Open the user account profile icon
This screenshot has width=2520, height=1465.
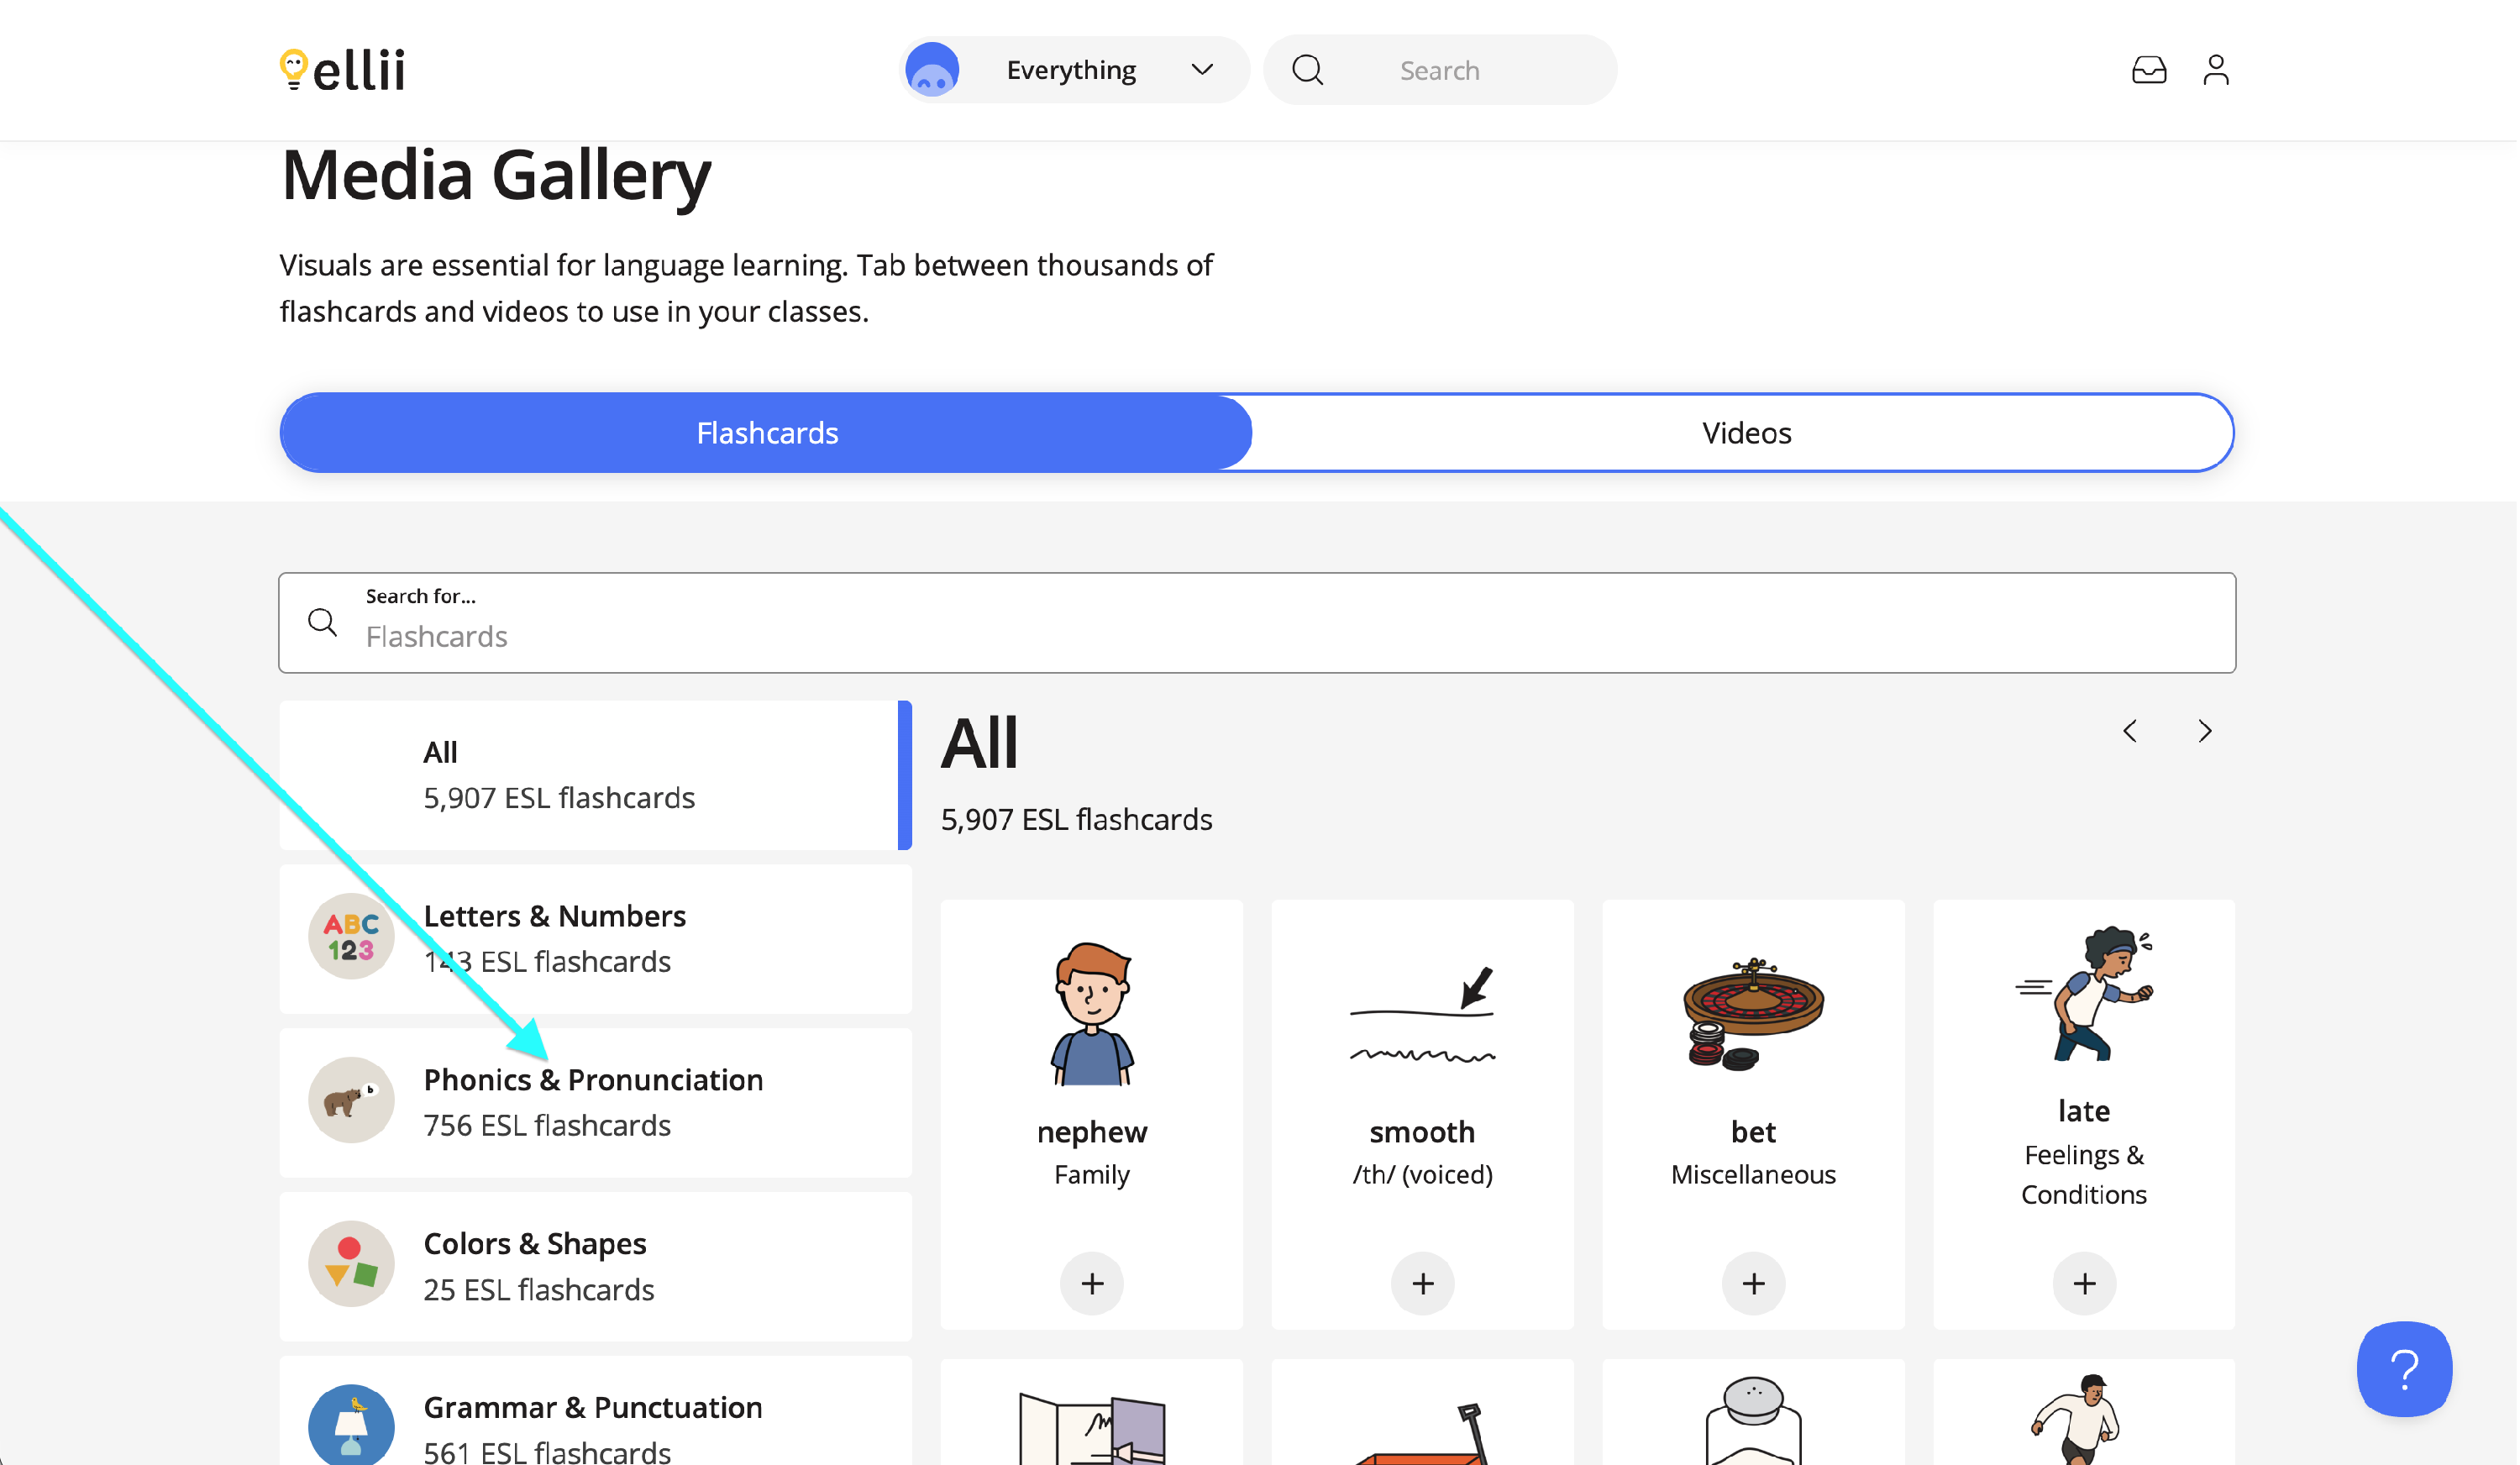[x=2218, y=70]
